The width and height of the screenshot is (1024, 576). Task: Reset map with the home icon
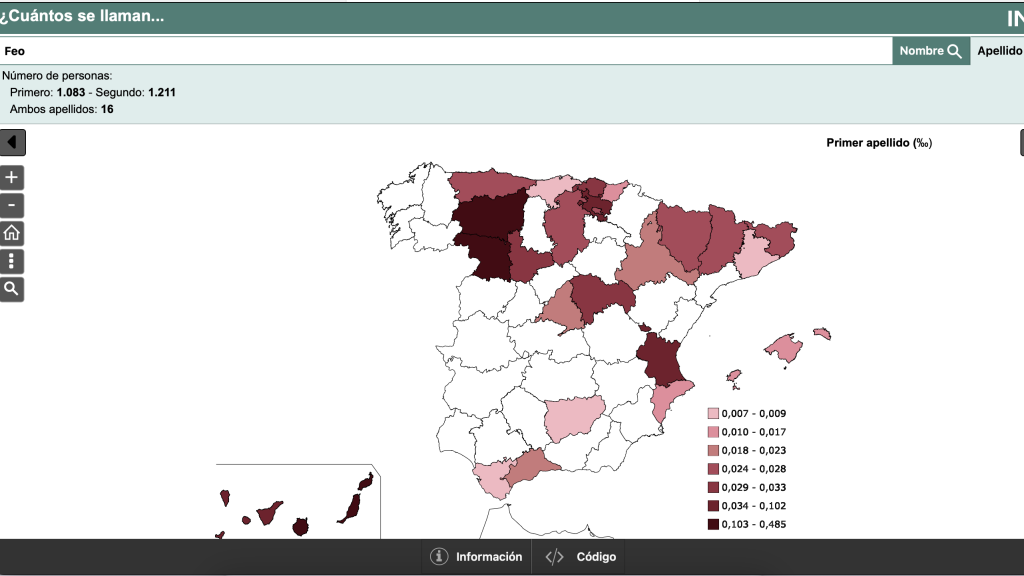[12, 234]
